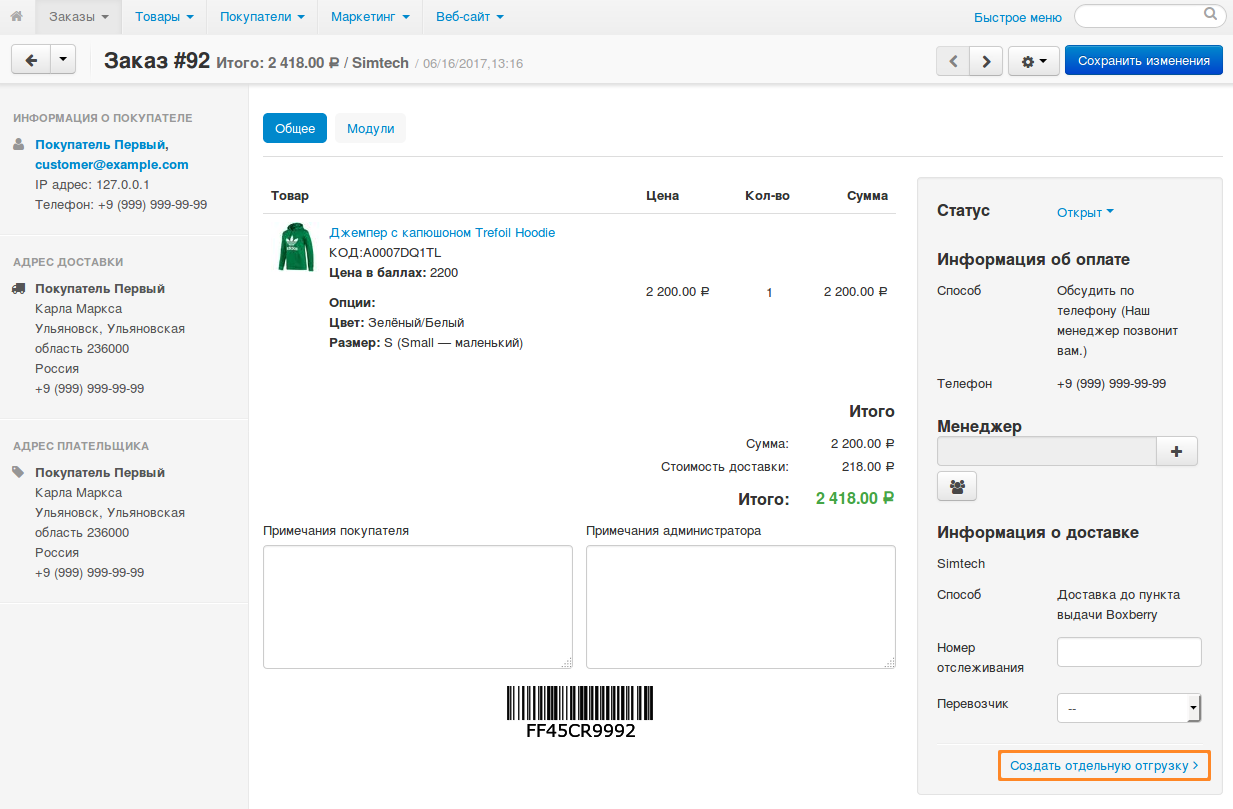Go to next order with right chevron

987,61
